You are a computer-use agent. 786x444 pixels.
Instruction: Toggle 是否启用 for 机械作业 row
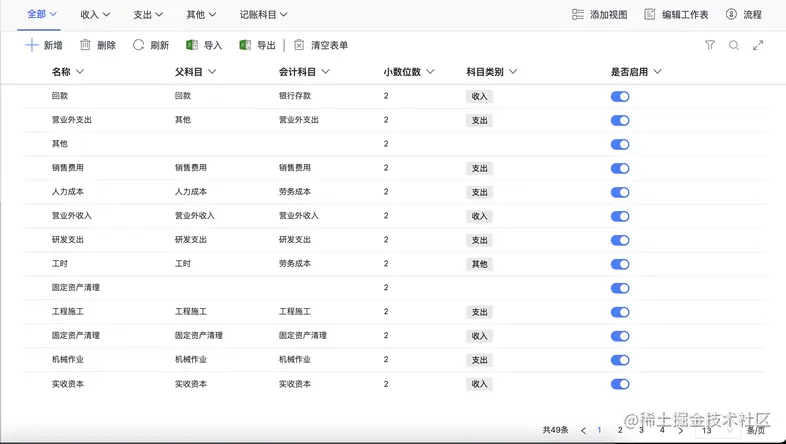620,360
